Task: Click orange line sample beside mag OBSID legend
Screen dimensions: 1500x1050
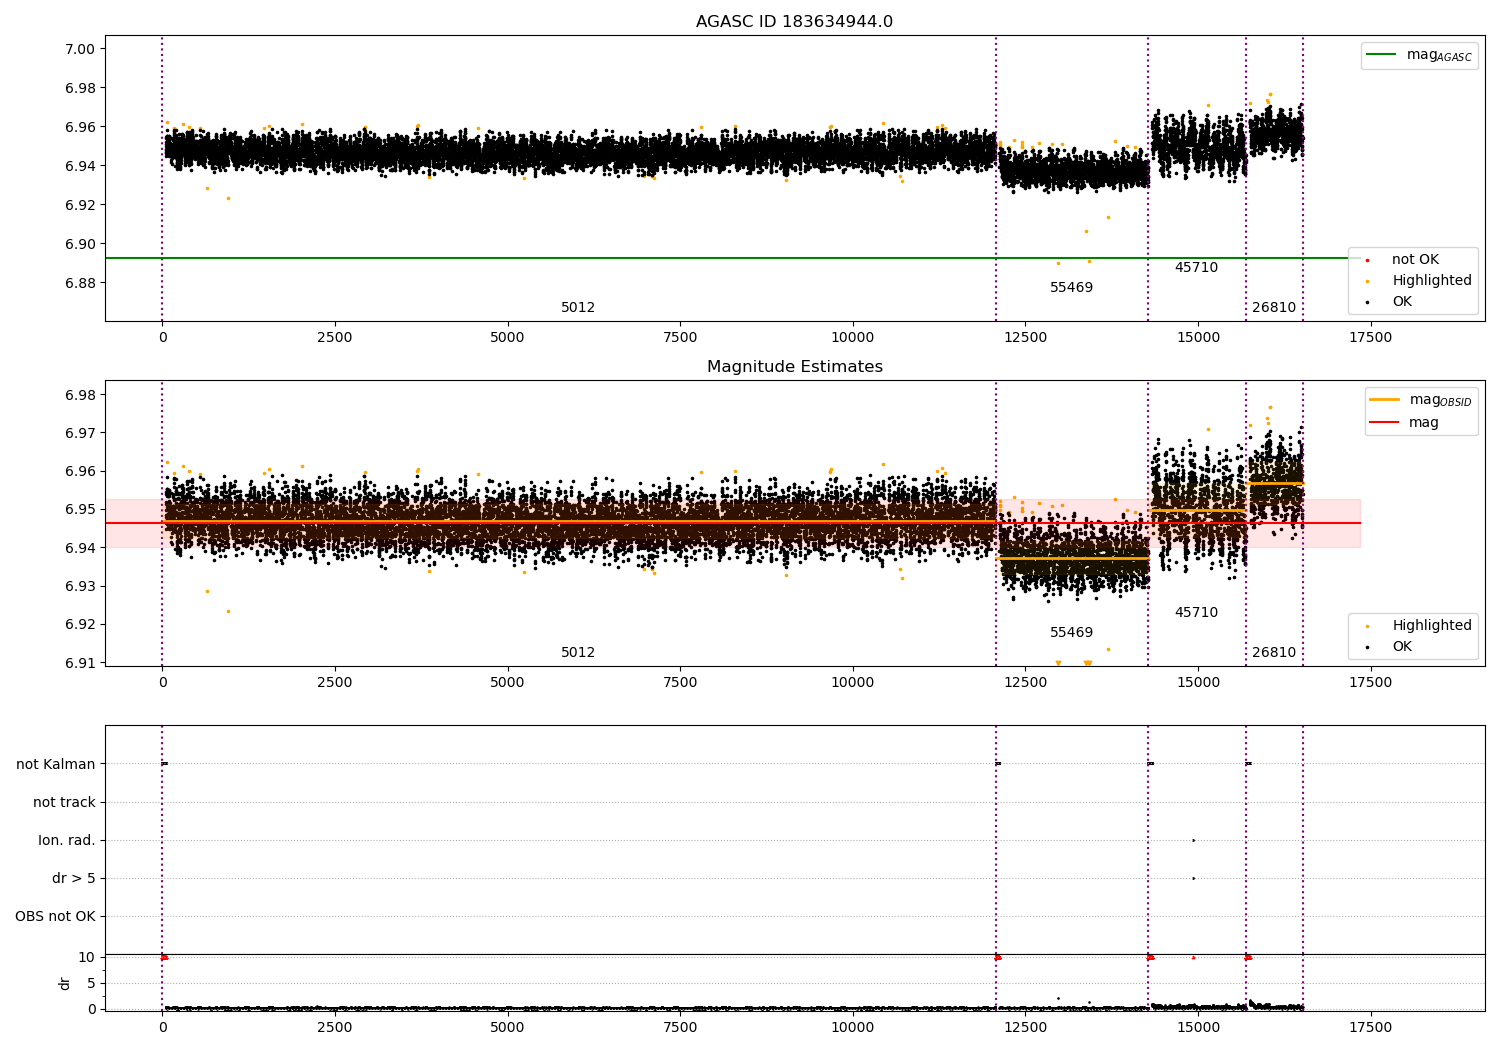Action: [x=1385, y=400]
